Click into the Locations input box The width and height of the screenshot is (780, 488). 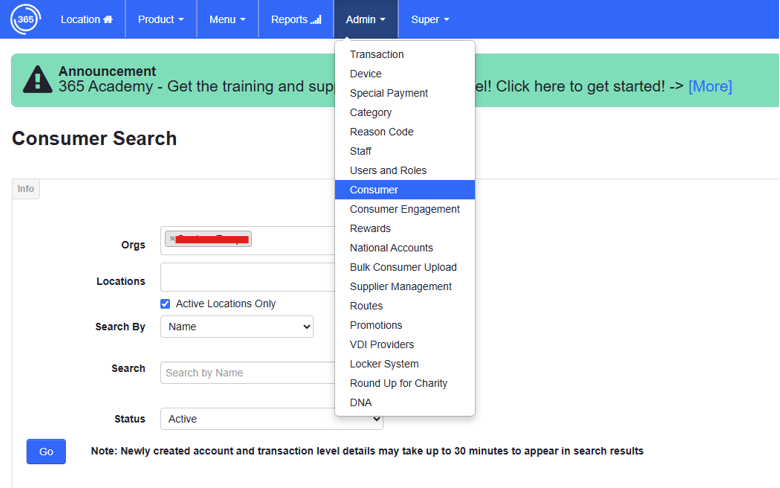point(248,277)
